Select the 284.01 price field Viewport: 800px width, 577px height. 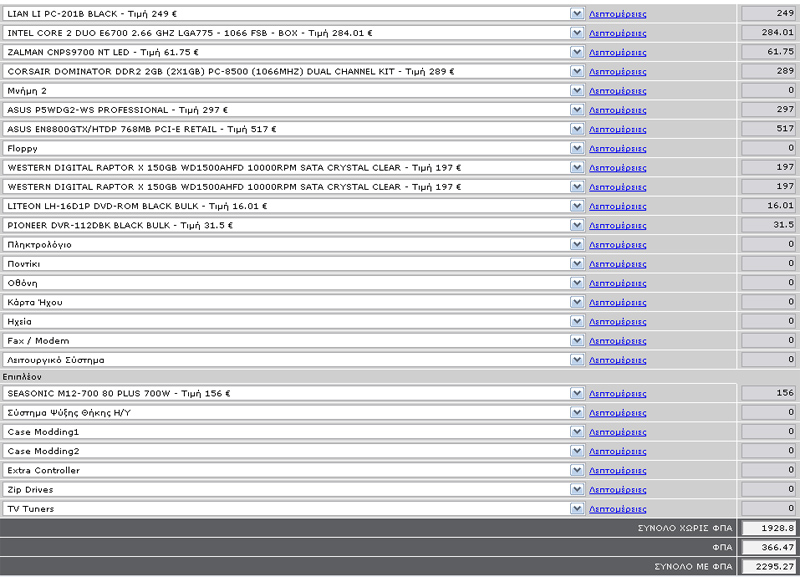coord(768,33)
